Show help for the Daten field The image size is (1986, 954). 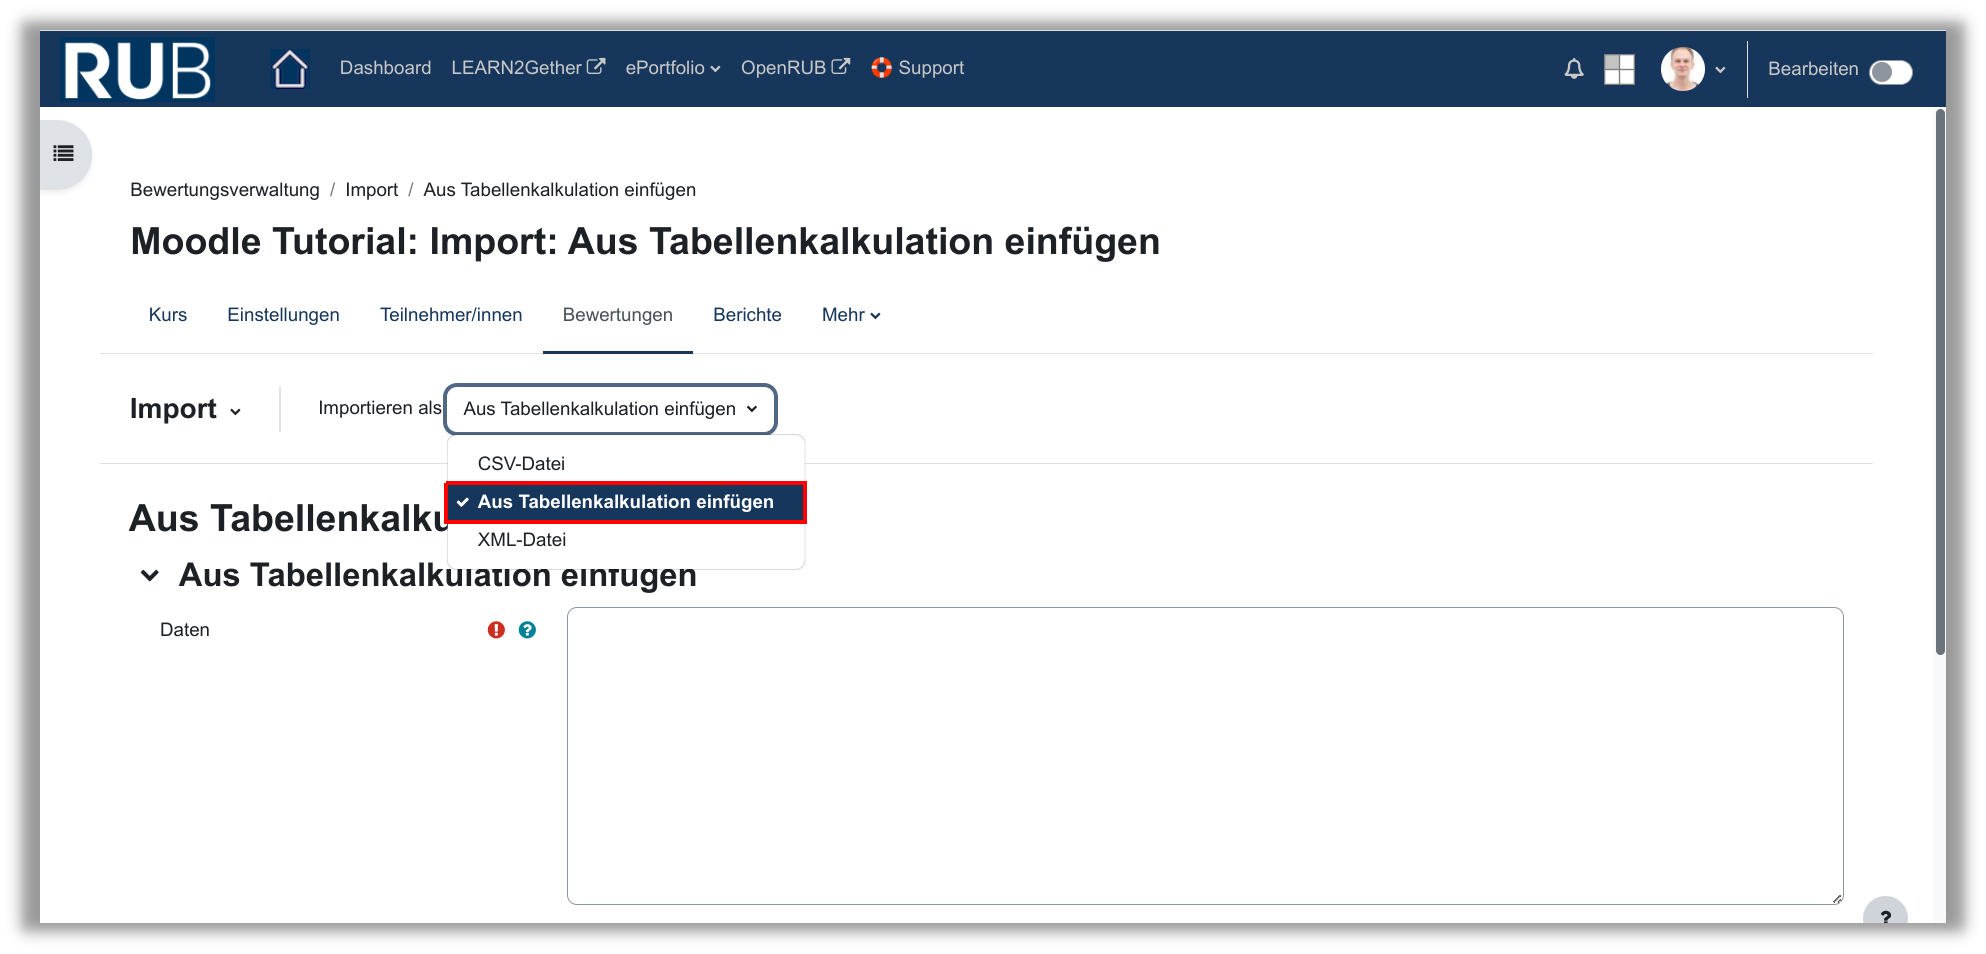pyautogui.click(x=527, y=630)
